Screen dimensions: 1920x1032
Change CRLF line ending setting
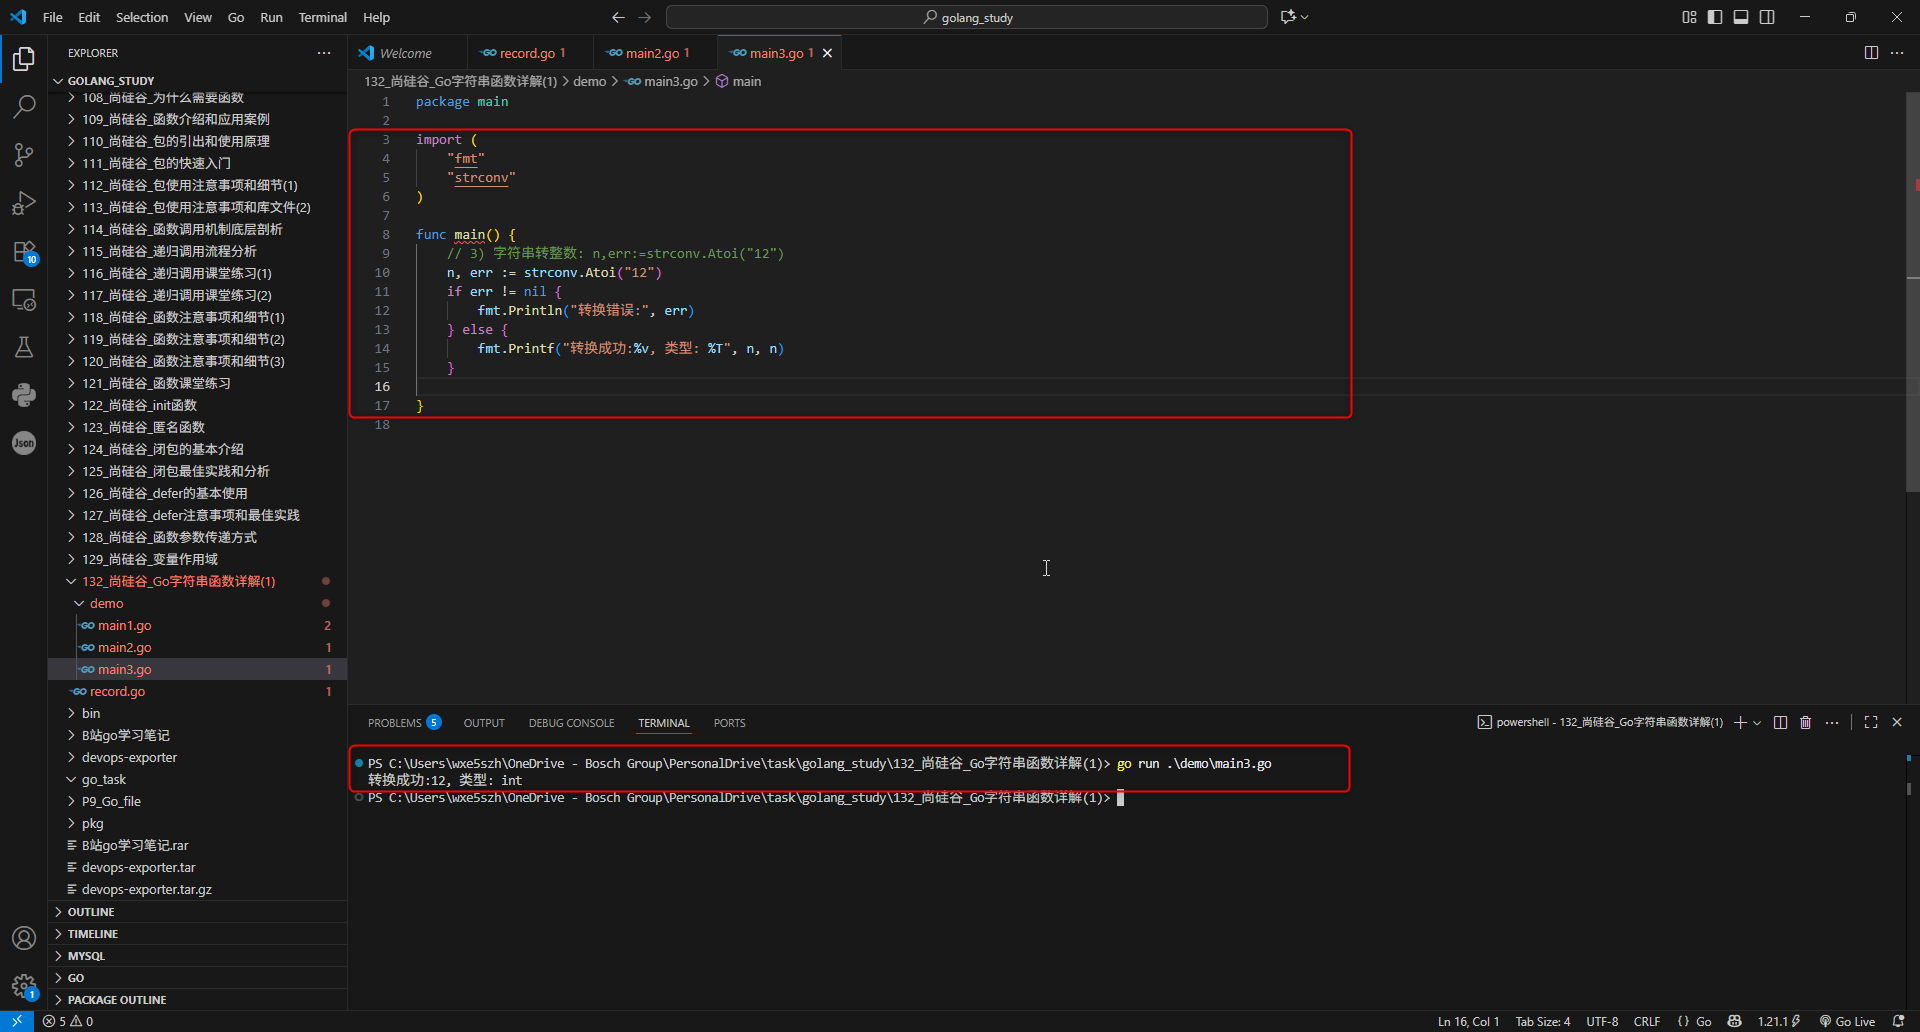1647,1021
